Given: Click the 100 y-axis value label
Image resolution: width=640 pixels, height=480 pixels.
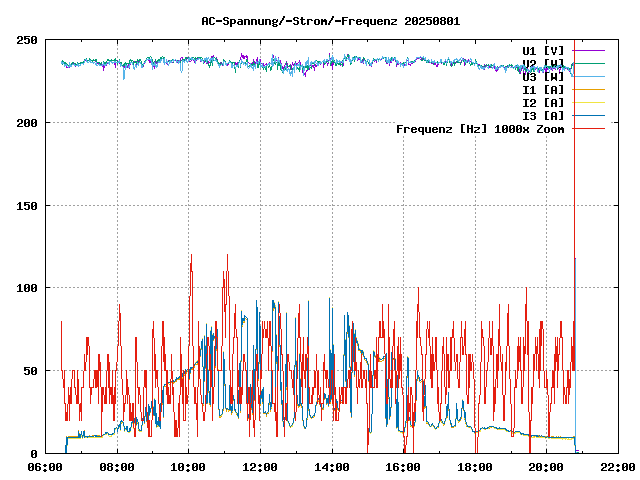Looking at the screenshot, I should pyautogui.click(x=27, y=288).
